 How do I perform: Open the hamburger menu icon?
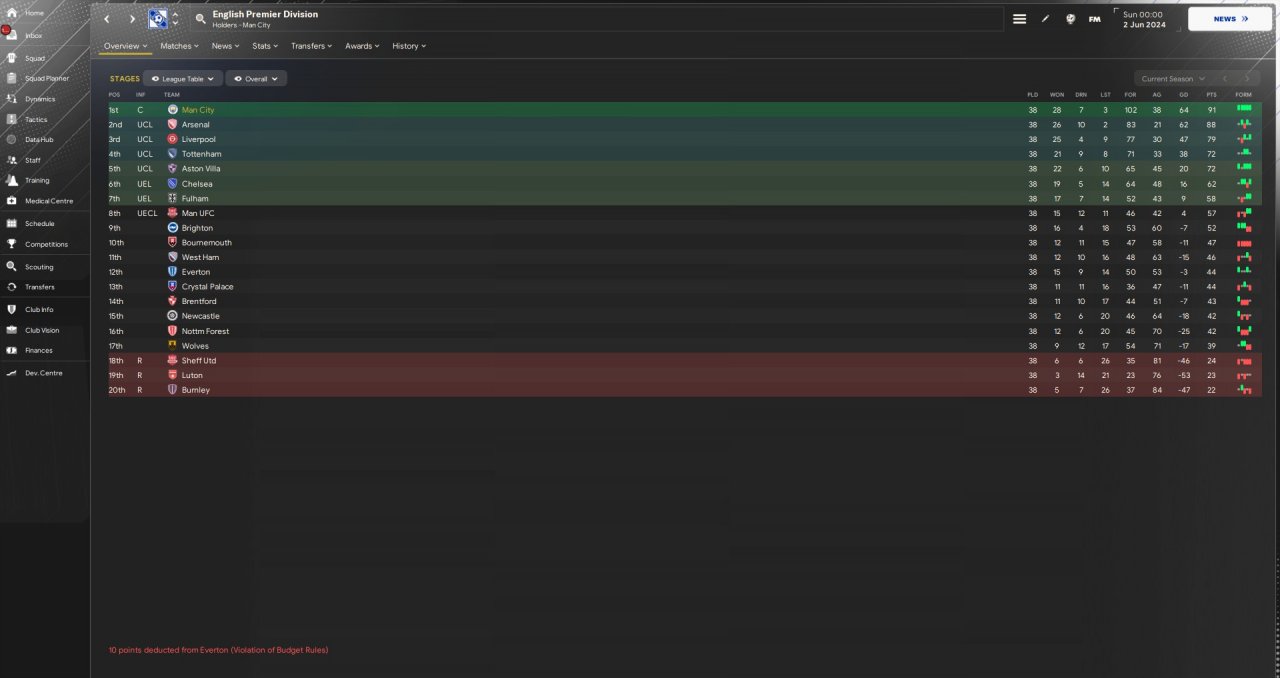click(1019, 19)
